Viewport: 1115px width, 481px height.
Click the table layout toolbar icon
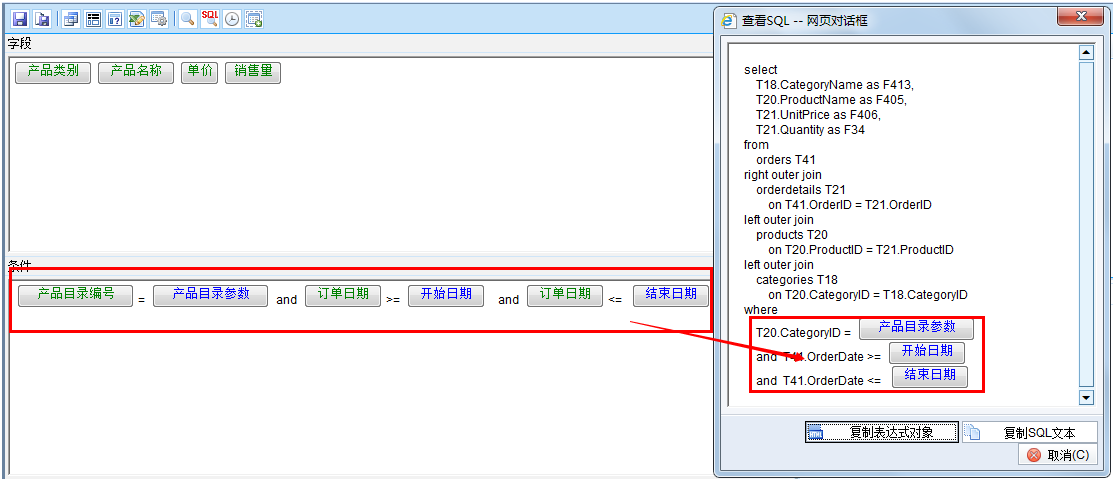click(x=93, y=19)
